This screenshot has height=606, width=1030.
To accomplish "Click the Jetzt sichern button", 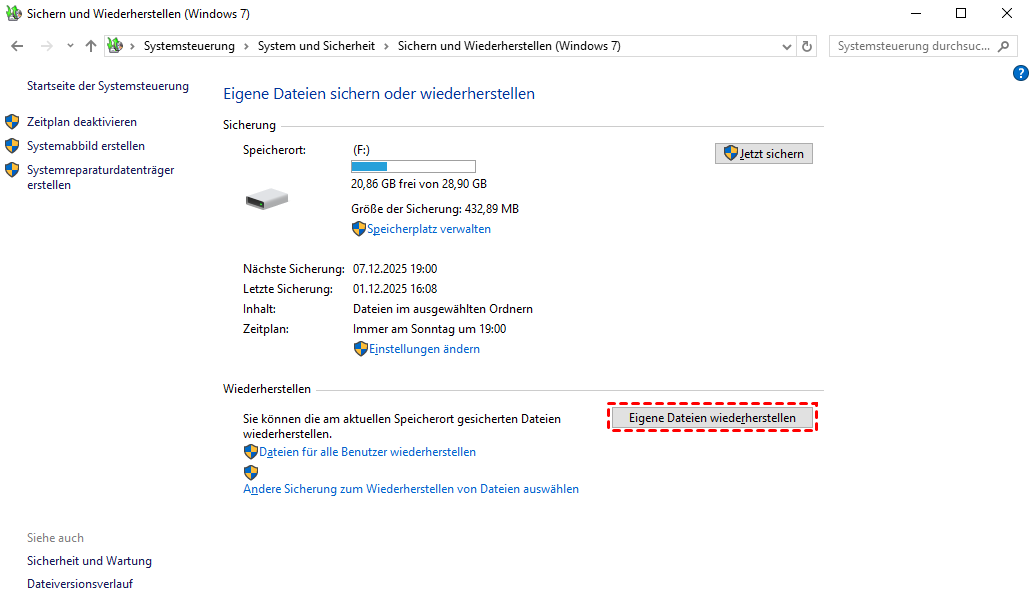I will coord(764,153).
